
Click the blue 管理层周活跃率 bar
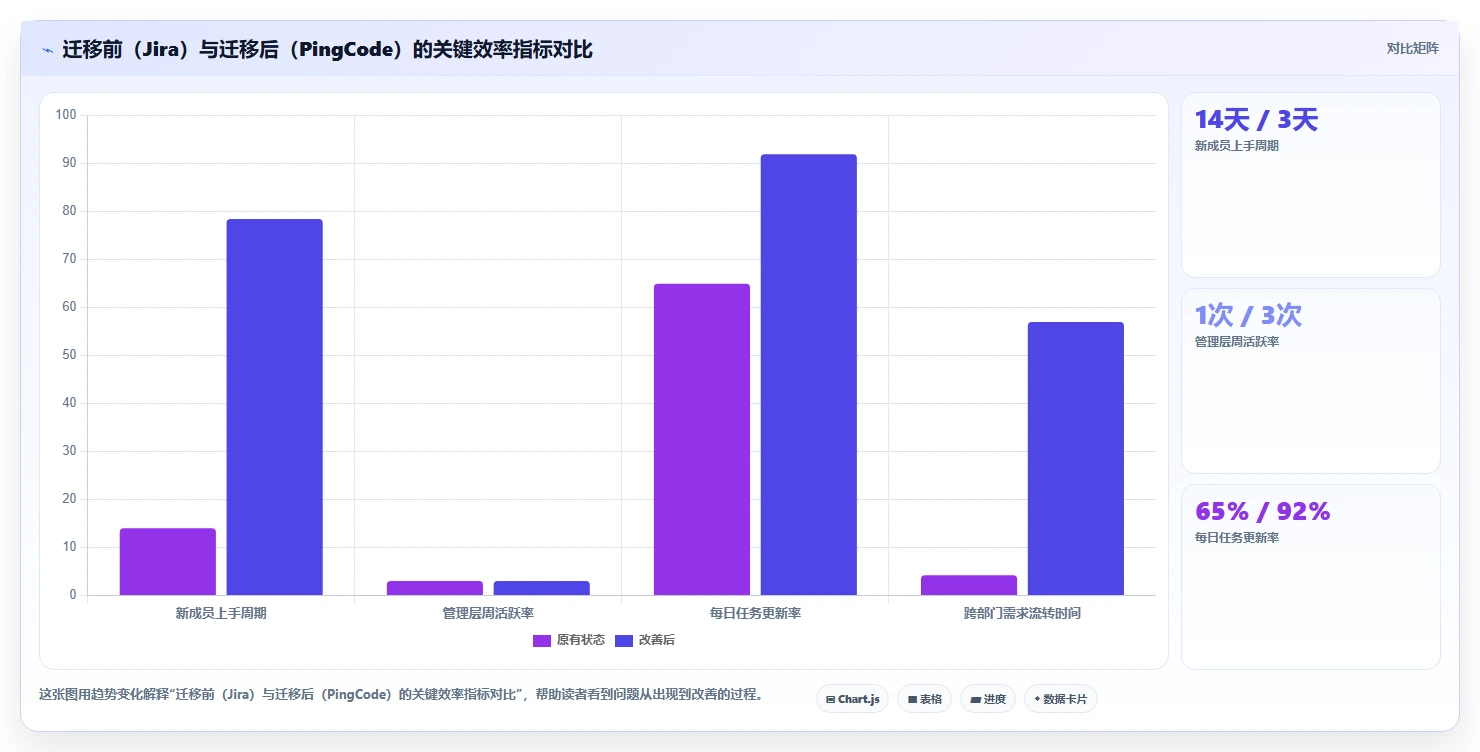tap(542, 588)
